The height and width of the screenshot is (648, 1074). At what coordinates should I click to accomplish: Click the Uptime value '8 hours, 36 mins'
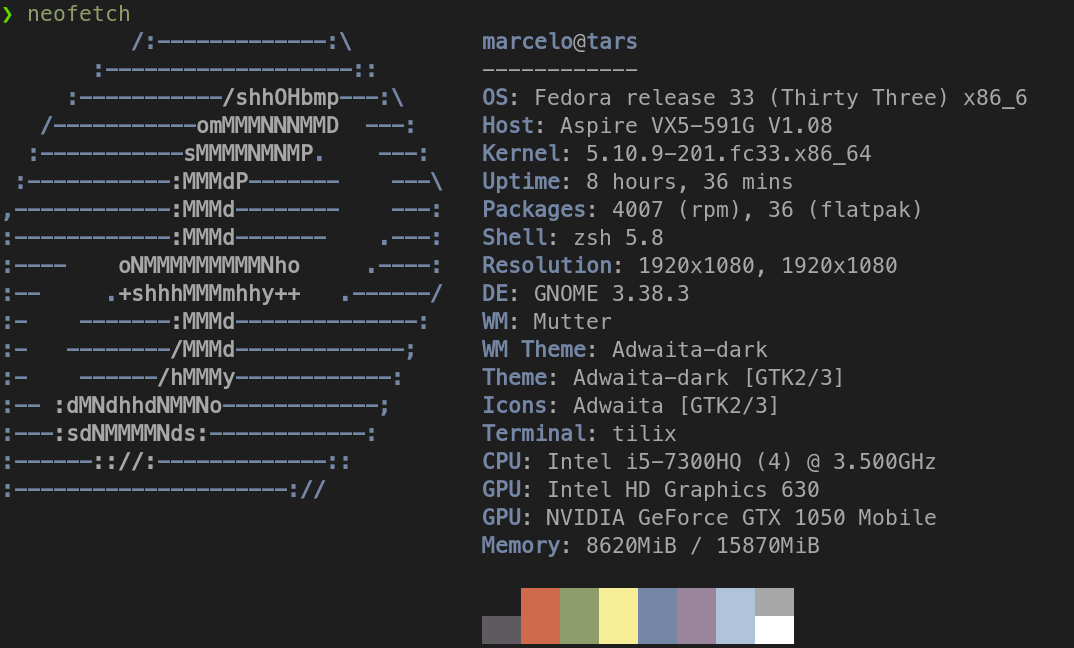tap(689, 182)
